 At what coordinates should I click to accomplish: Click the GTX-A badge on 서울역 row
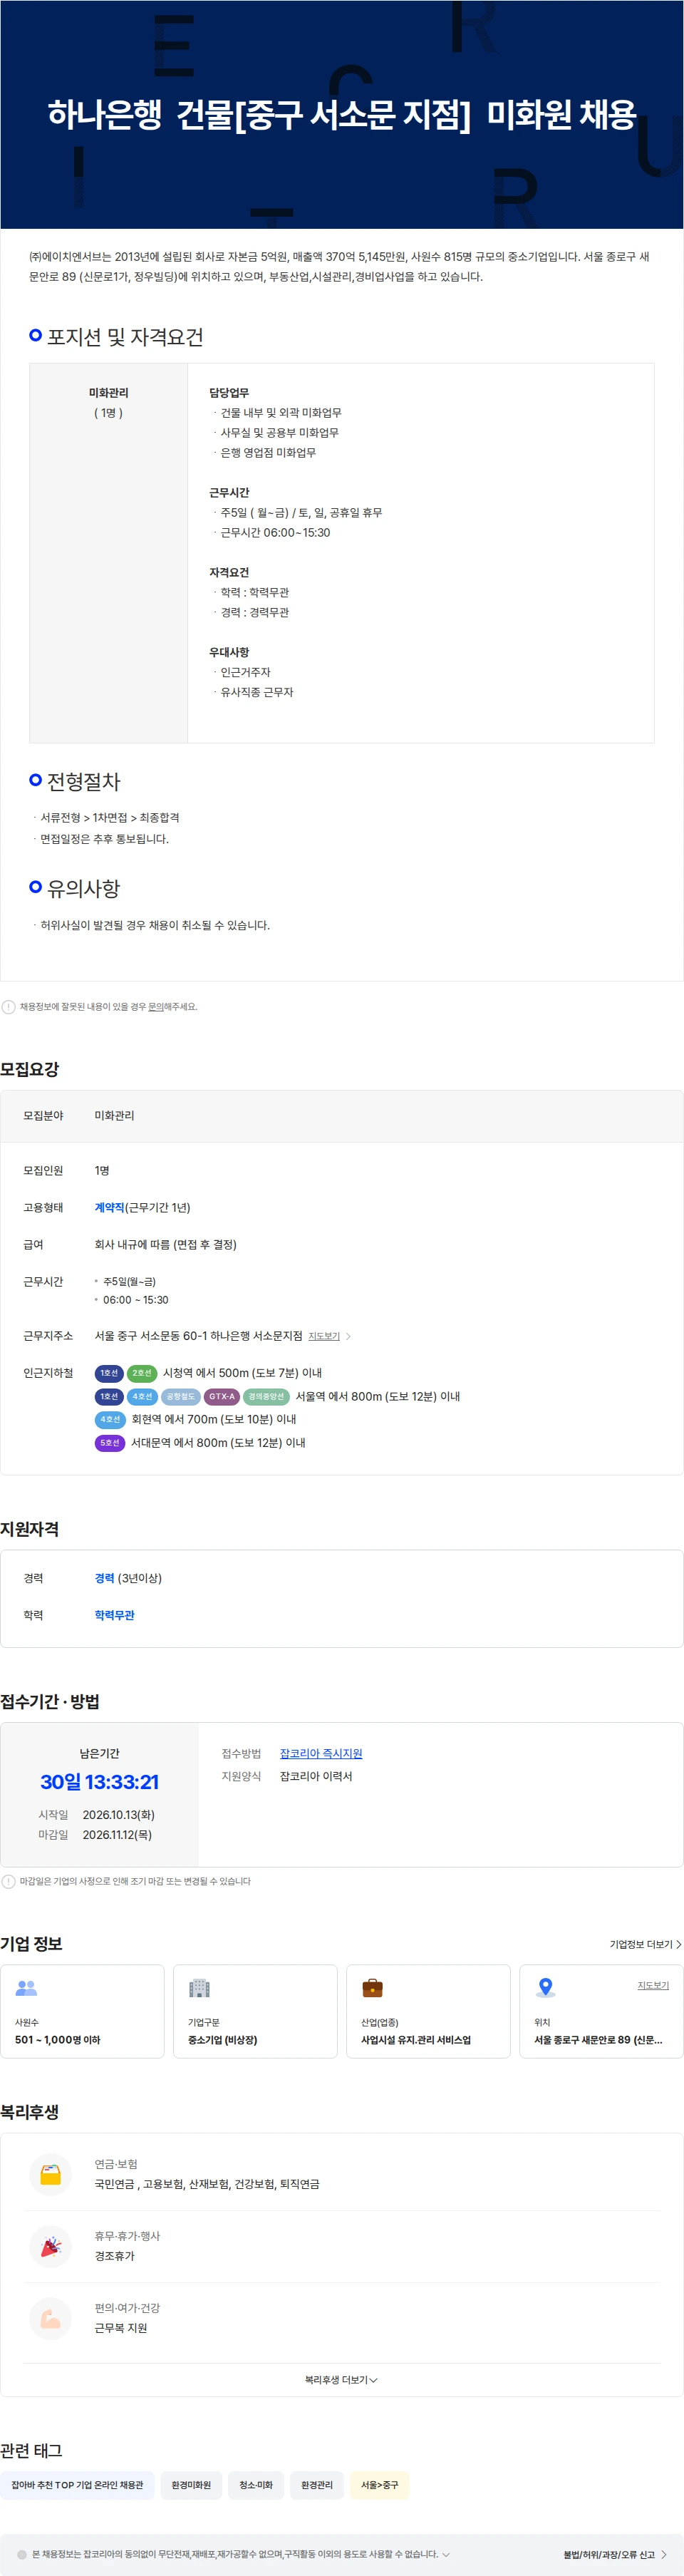click(222, 1396)
